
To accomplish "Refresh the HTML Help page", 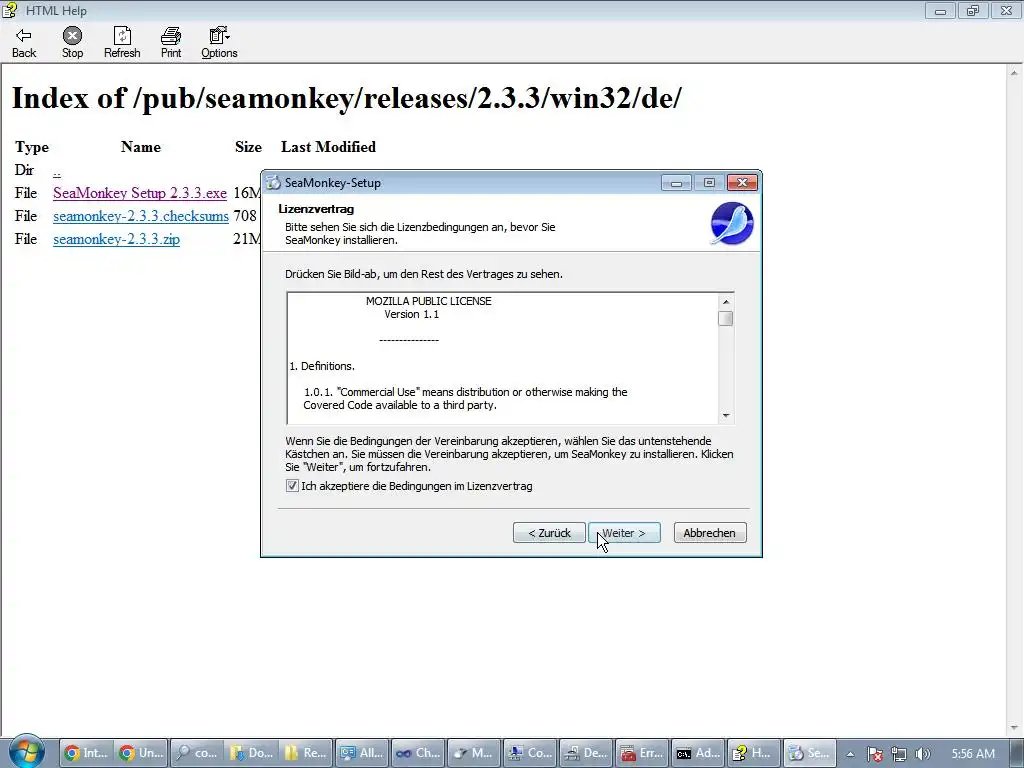I will [x=122, y=43].
